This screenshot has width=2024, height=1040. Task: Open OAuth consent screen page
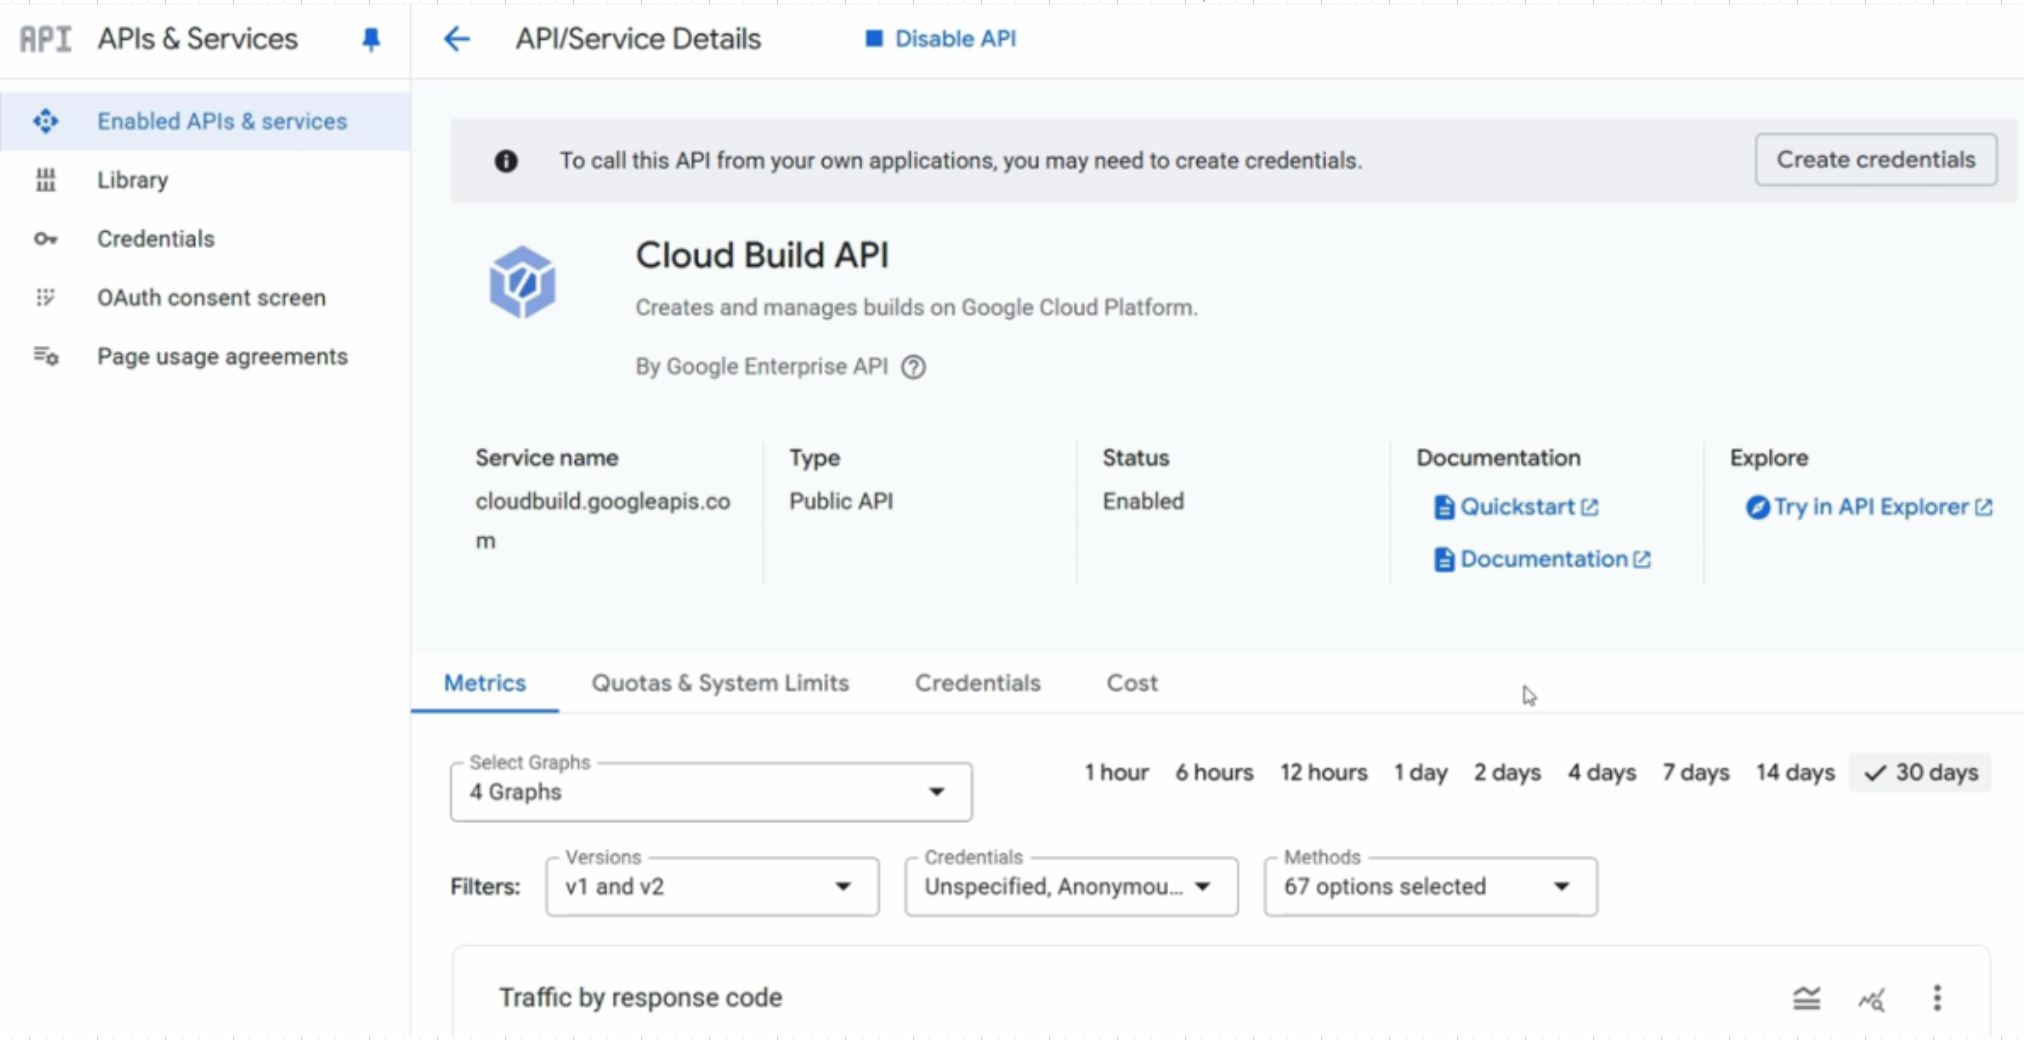pos(205,297)
